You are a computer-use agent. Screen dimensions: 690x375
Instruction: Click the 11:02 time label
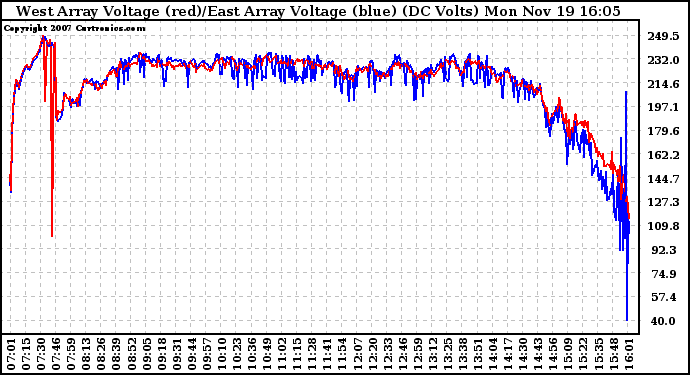pos(282,354)
